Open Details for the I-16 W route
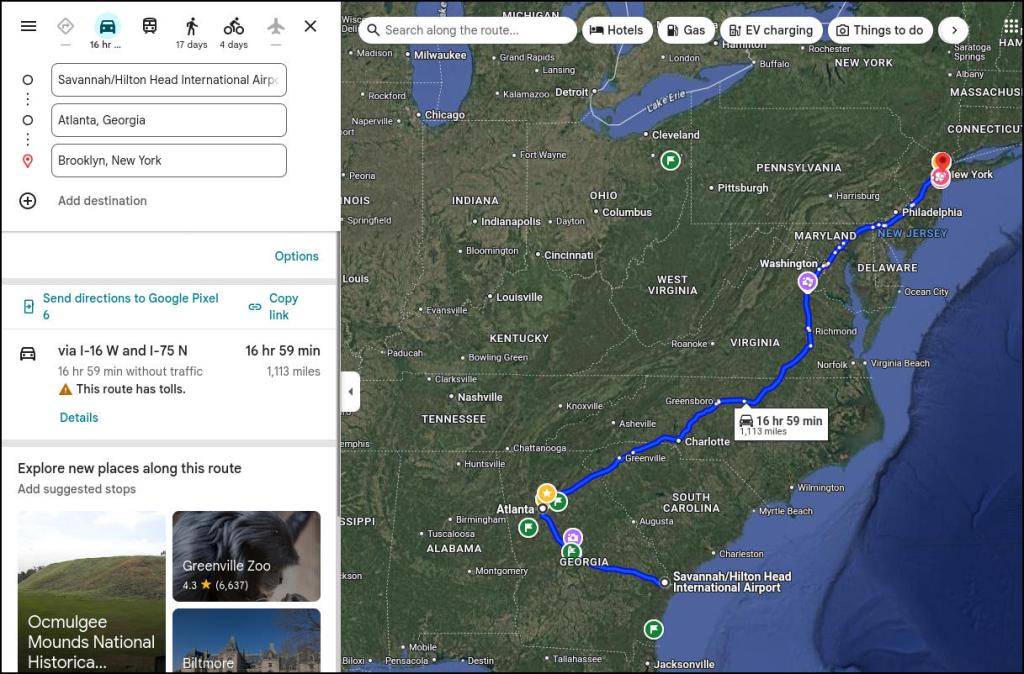This screenshot has width=1024, height=674. pos(78,417)
